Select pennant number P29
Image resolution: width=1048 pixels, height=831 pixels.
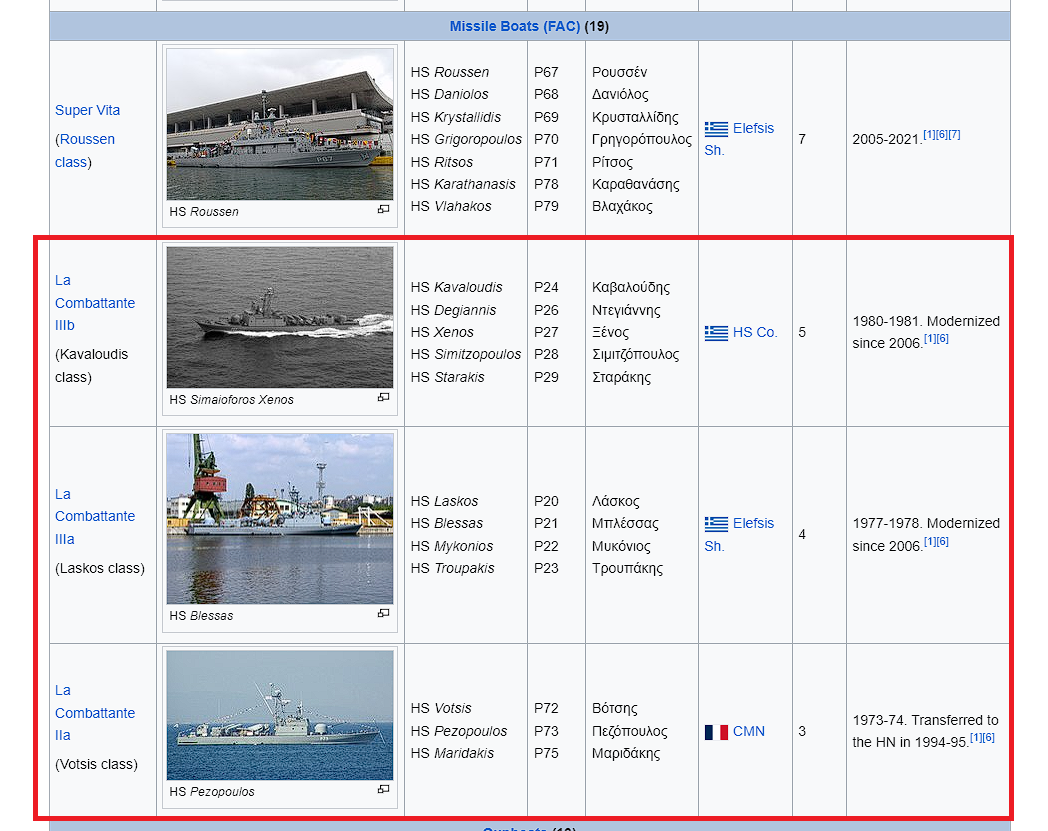pos(546,377)
